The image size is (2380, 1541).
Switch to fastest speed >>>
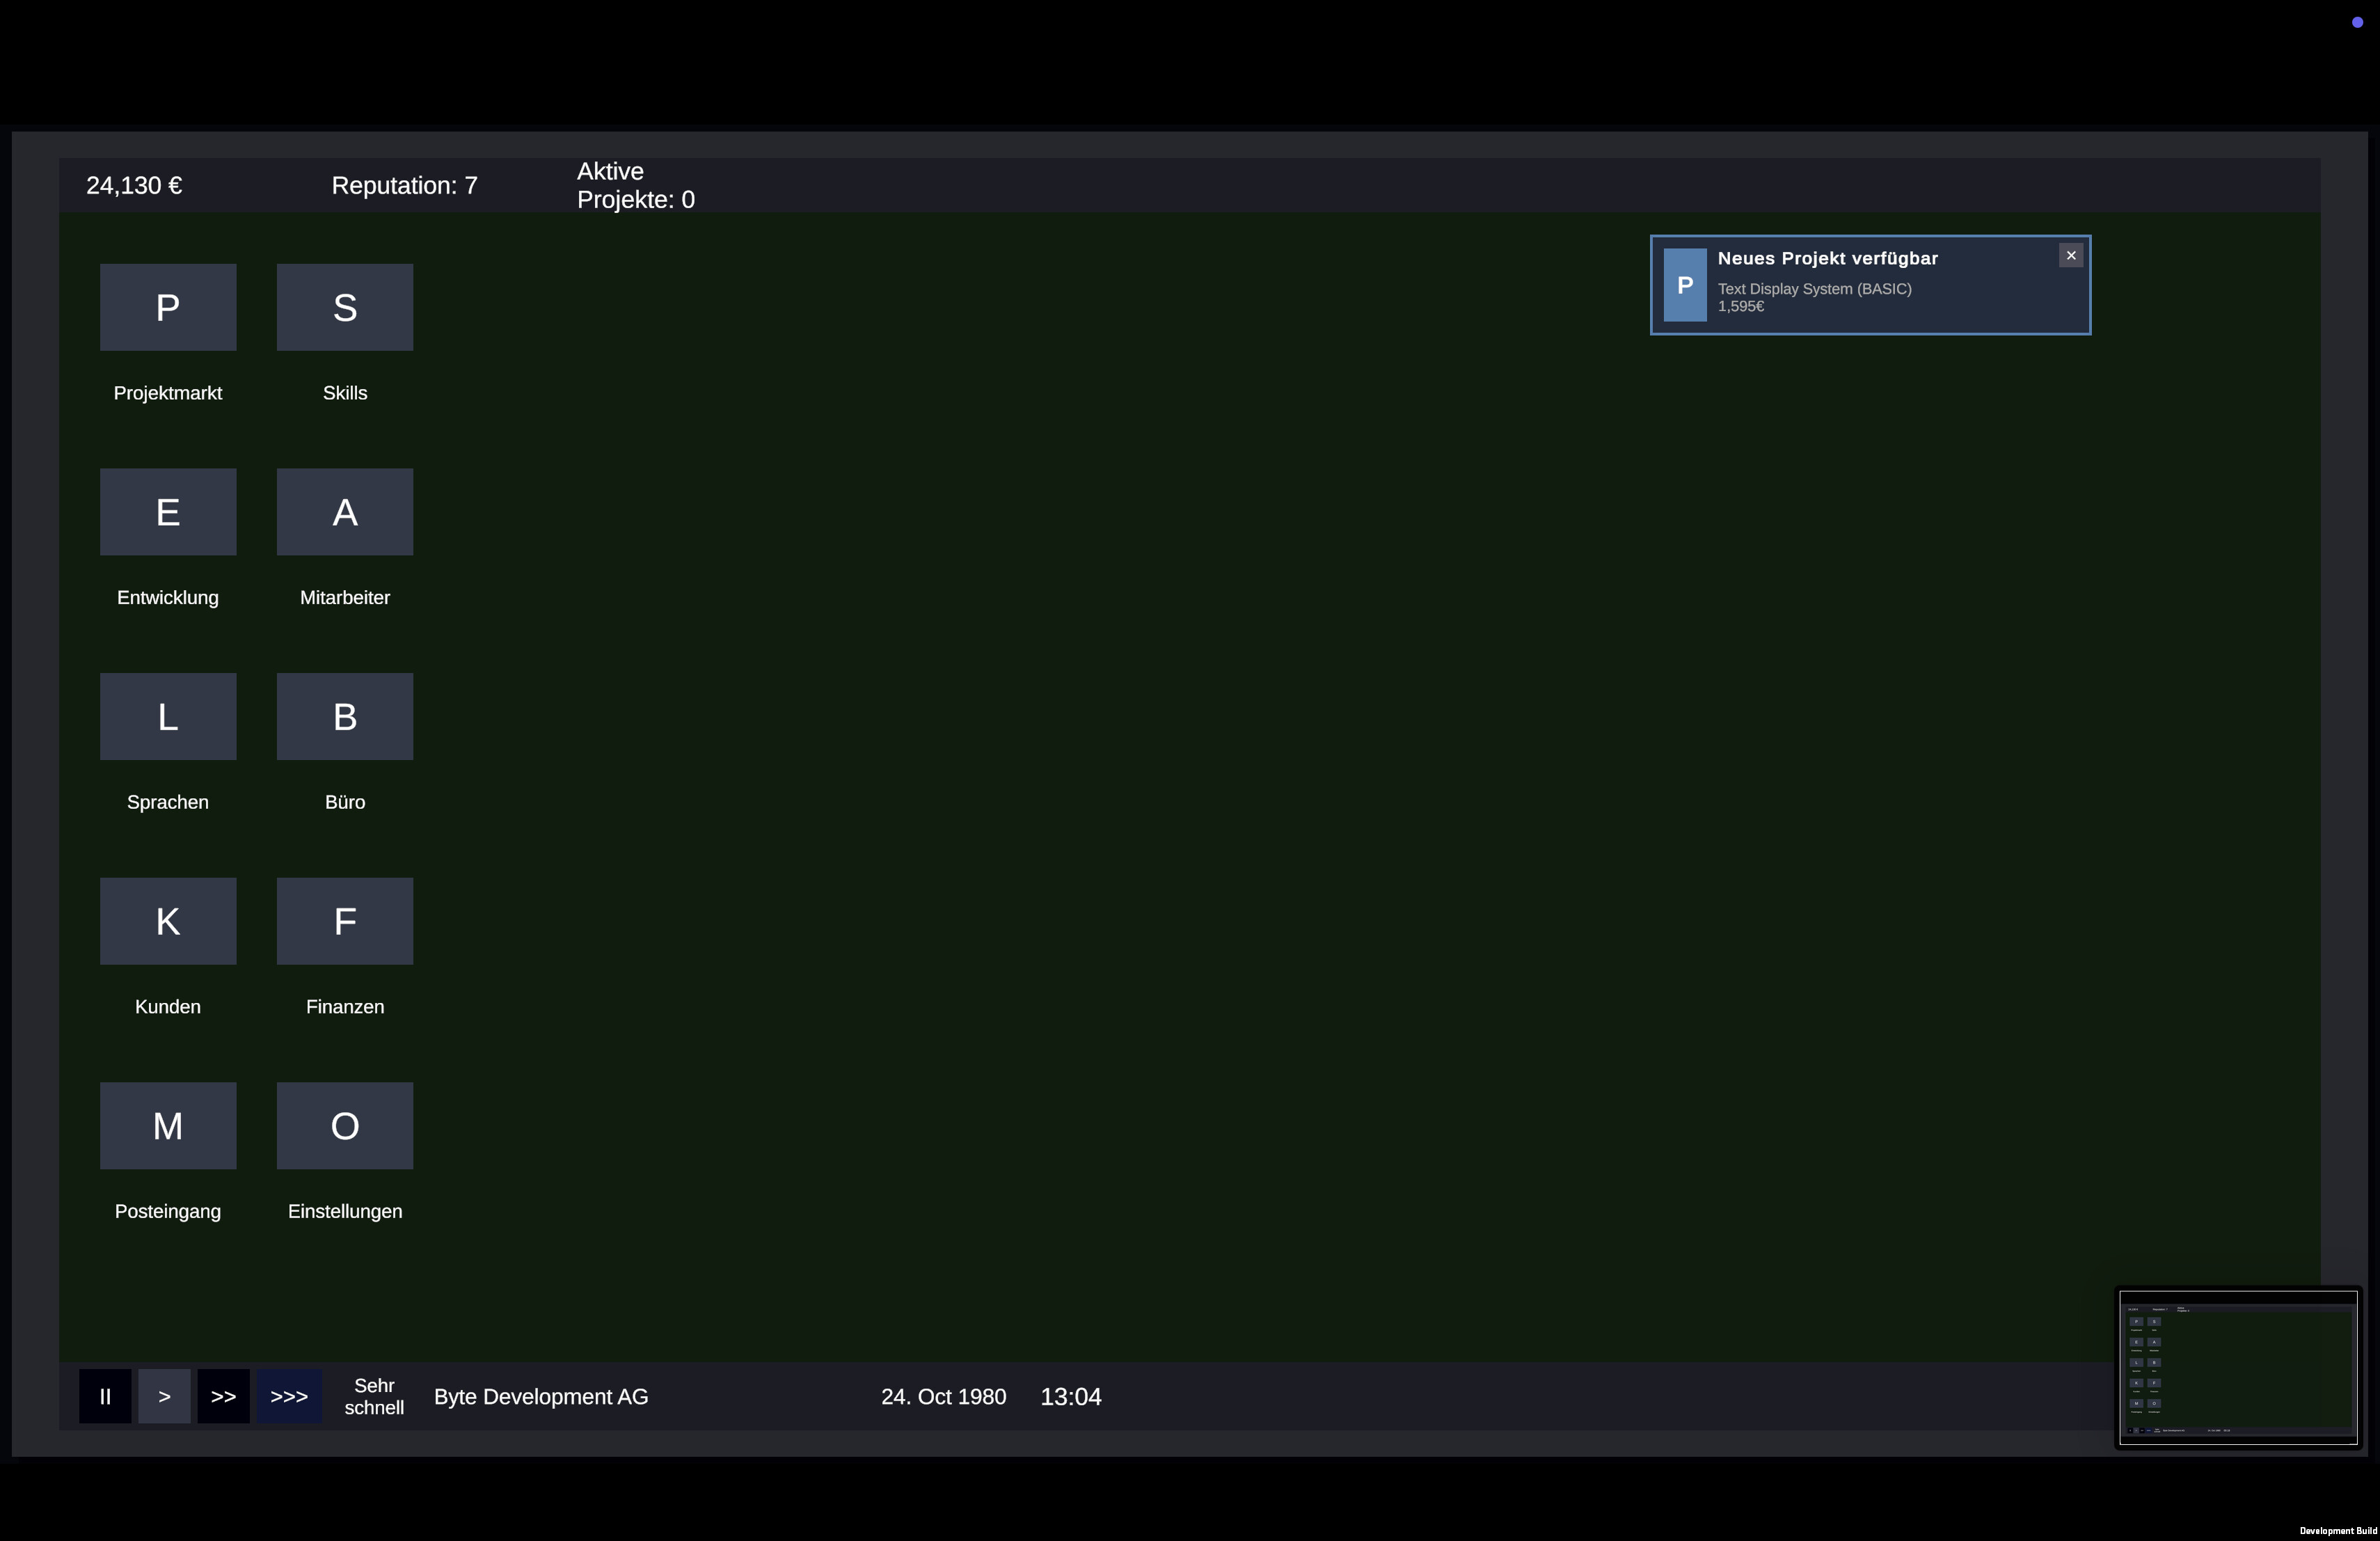(289, 1396)
